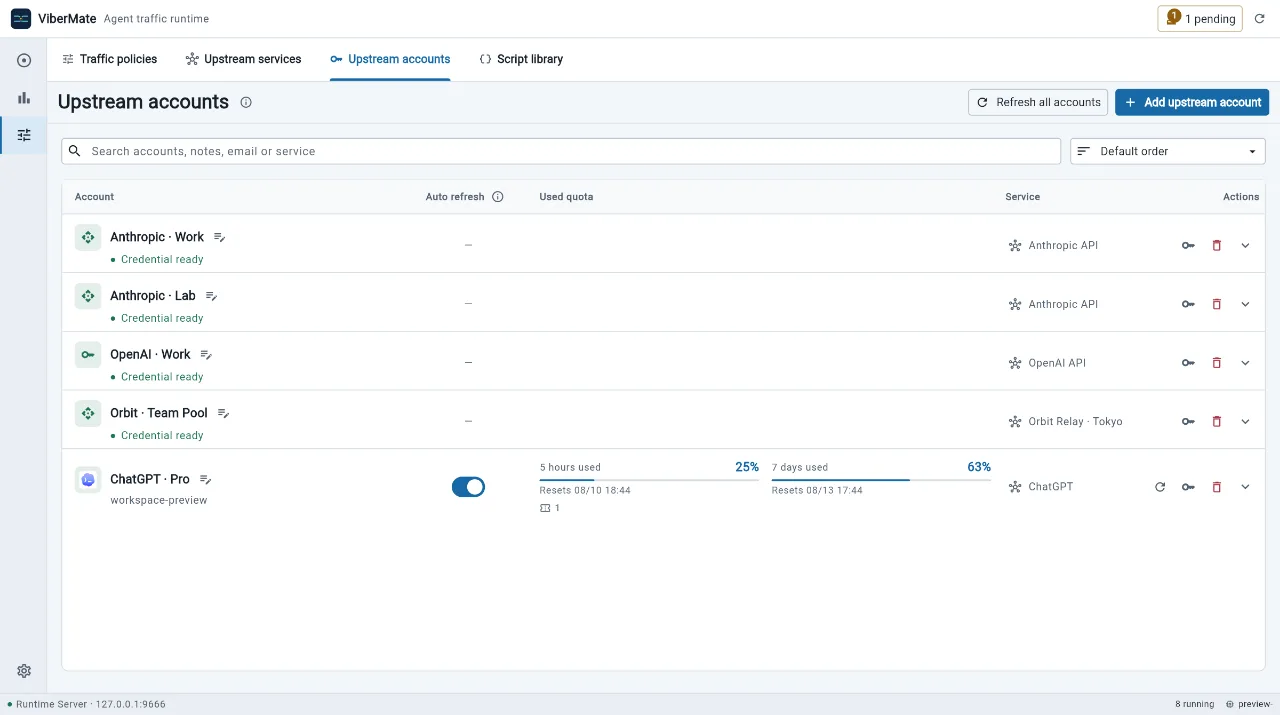The image size is (1280, 715).
Task: Open credential key for Anthropic · Work
Action: point(1188,245)
